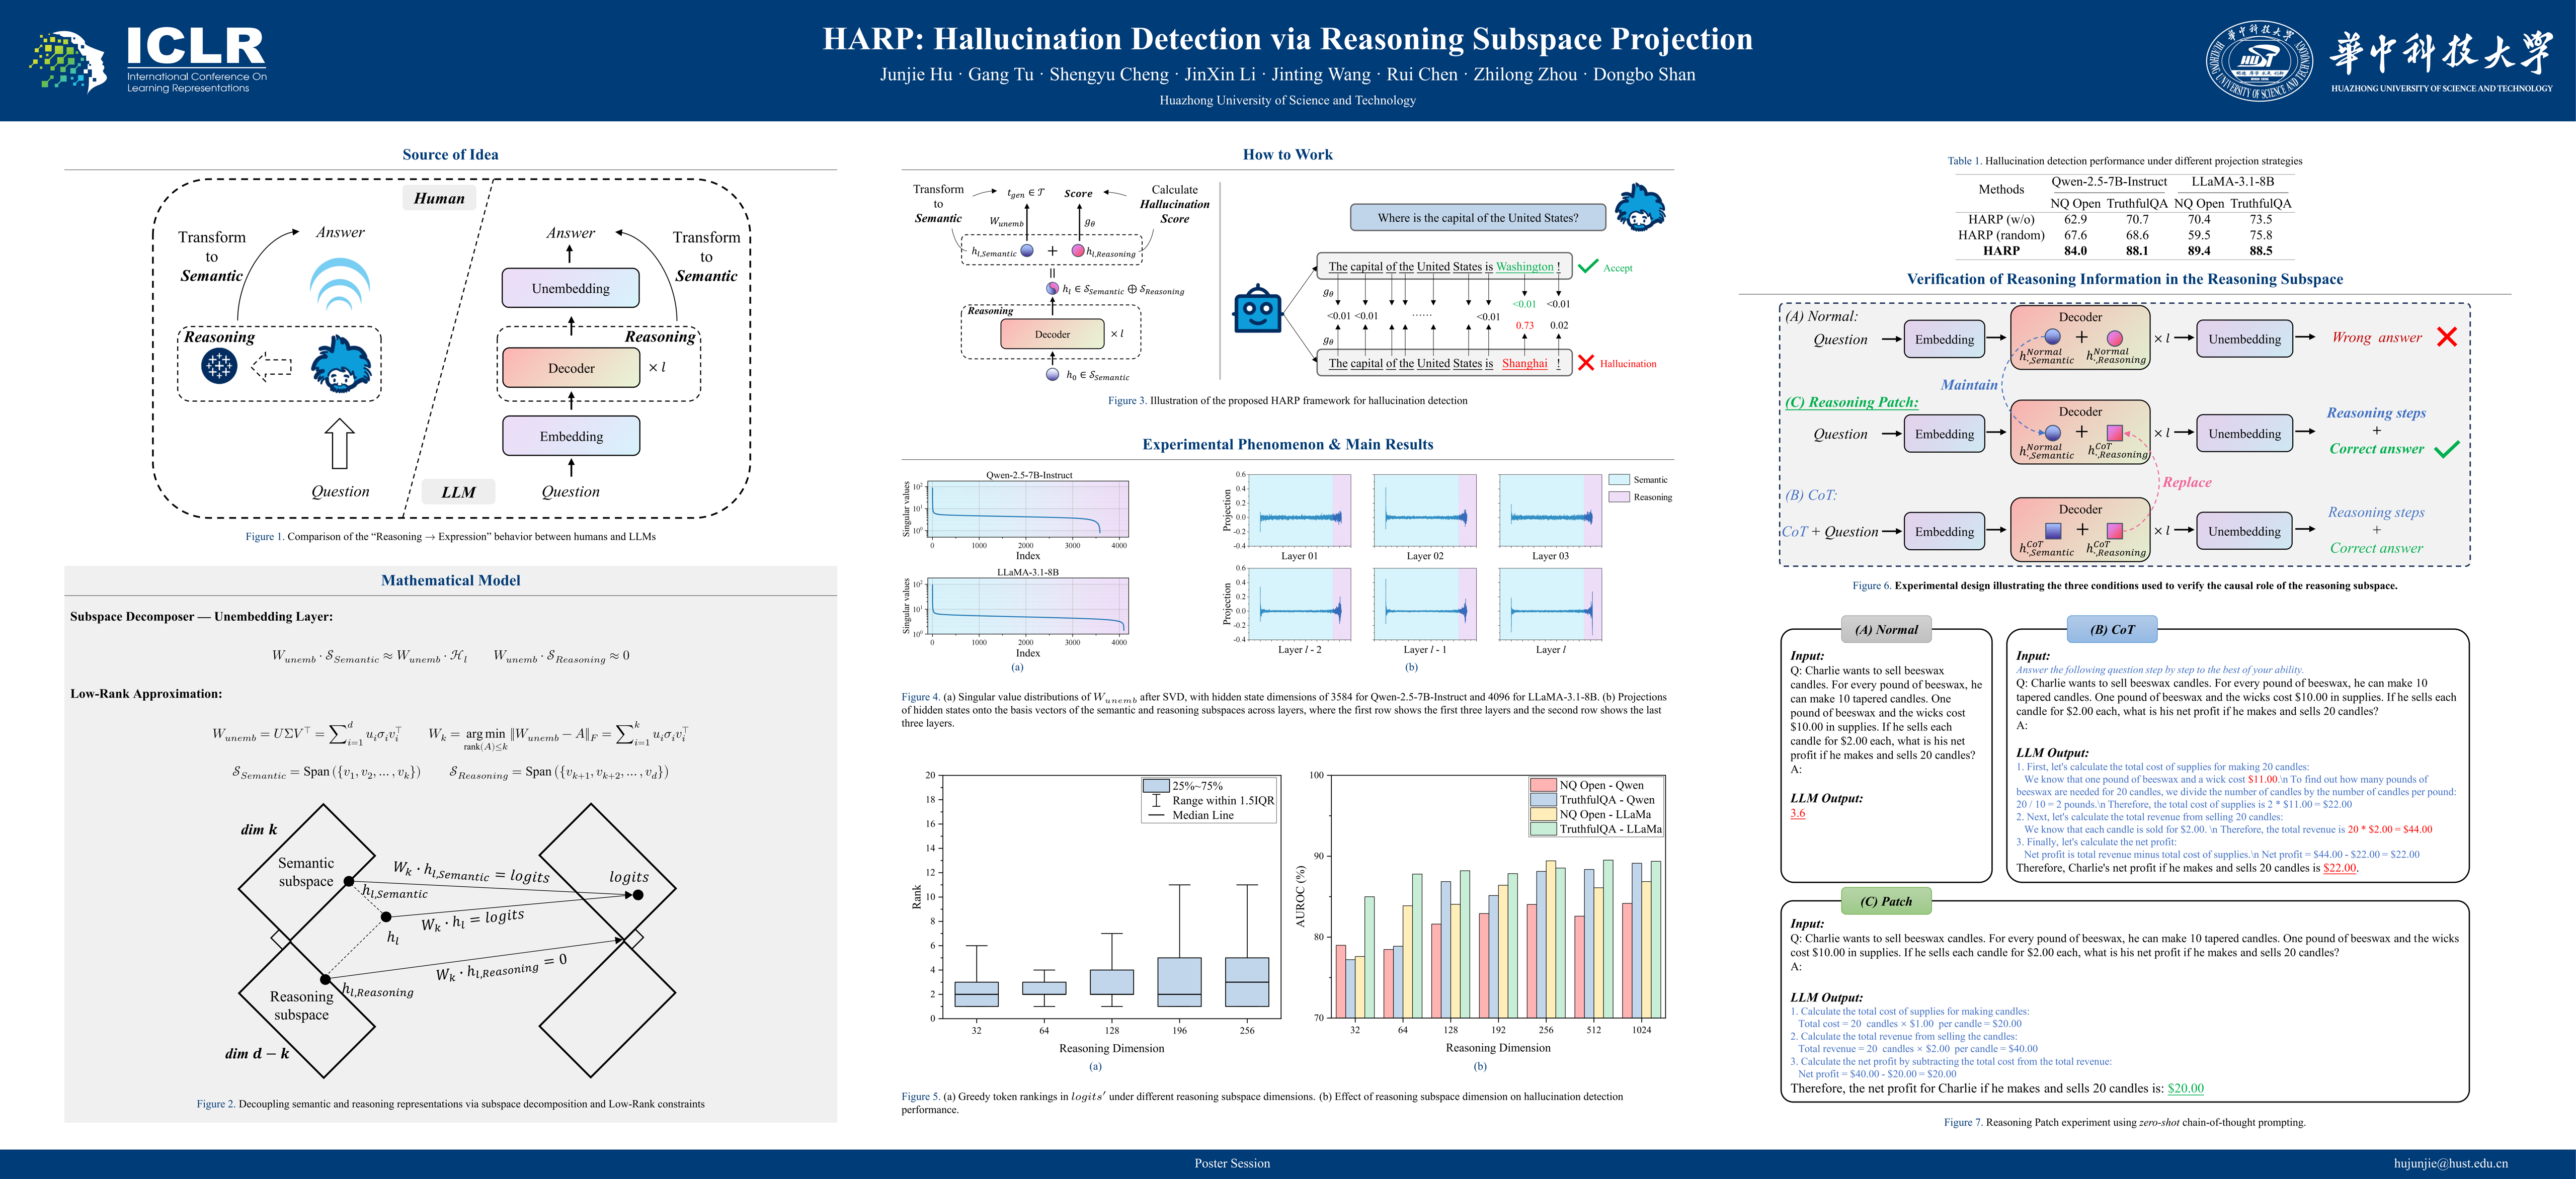Click the Human label box
Viewport: 2576px width, 1179px height.
tap(439, 198)
